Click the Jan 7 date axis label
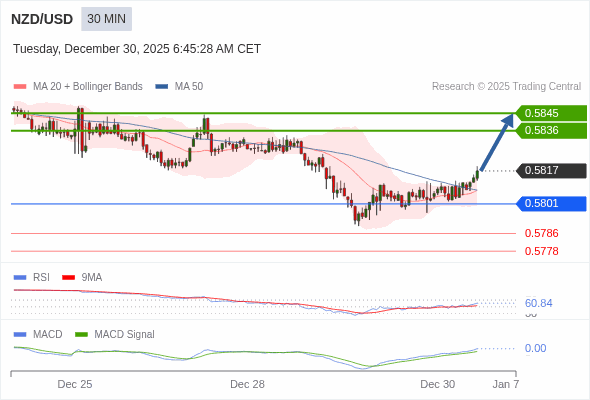Viewport: 590px width, 400px height. 506,384
